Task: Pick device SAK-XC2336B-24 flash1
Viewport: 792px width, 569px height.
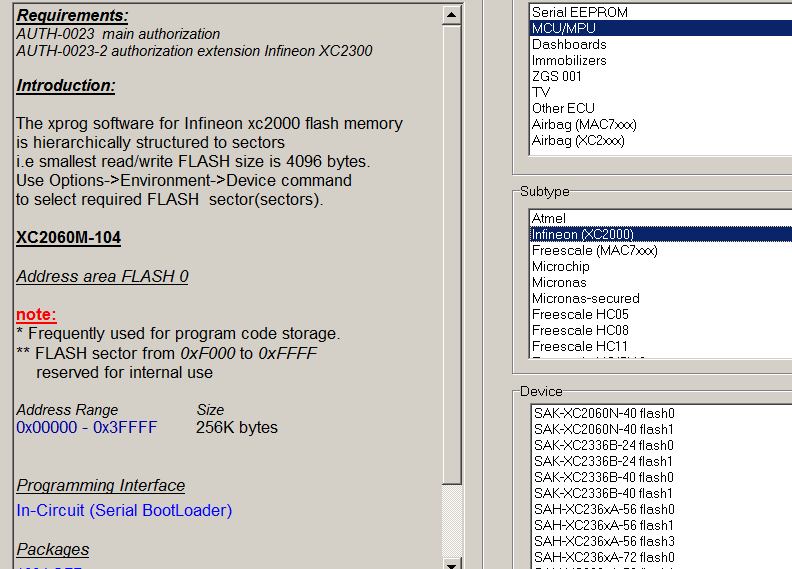Action: point(662,461)
